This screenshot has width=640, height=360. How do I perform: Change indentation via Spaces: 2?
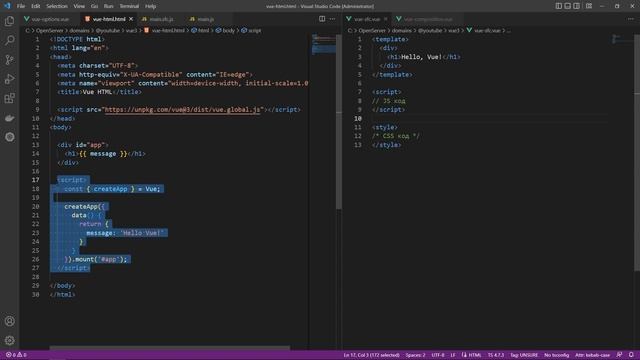[416, 355]
